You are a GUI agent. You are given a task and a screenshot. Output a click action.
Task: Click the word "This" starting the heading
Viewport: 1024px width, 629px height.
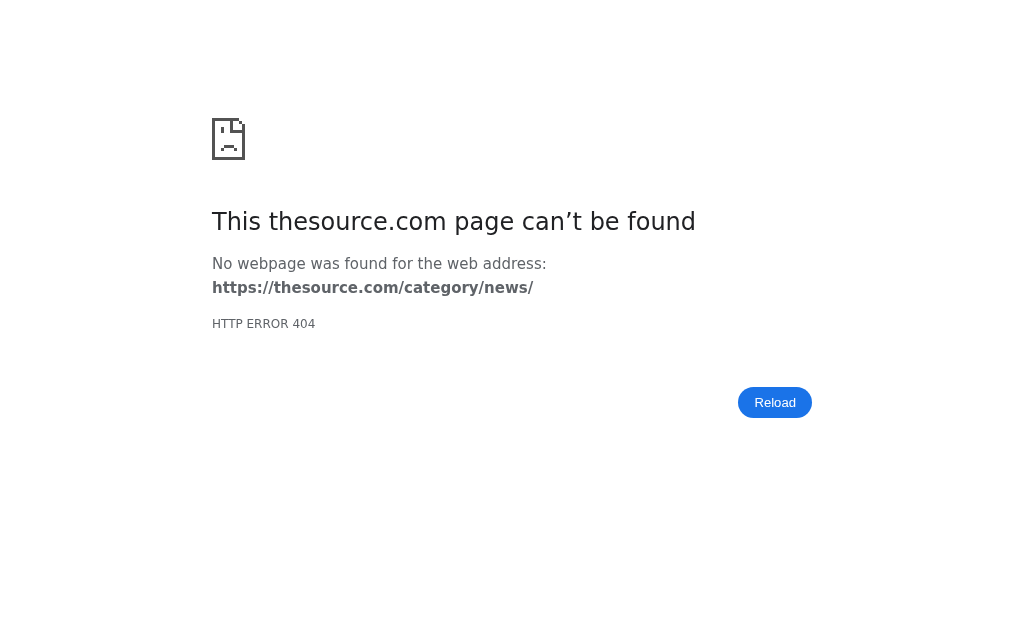point(236,221)
